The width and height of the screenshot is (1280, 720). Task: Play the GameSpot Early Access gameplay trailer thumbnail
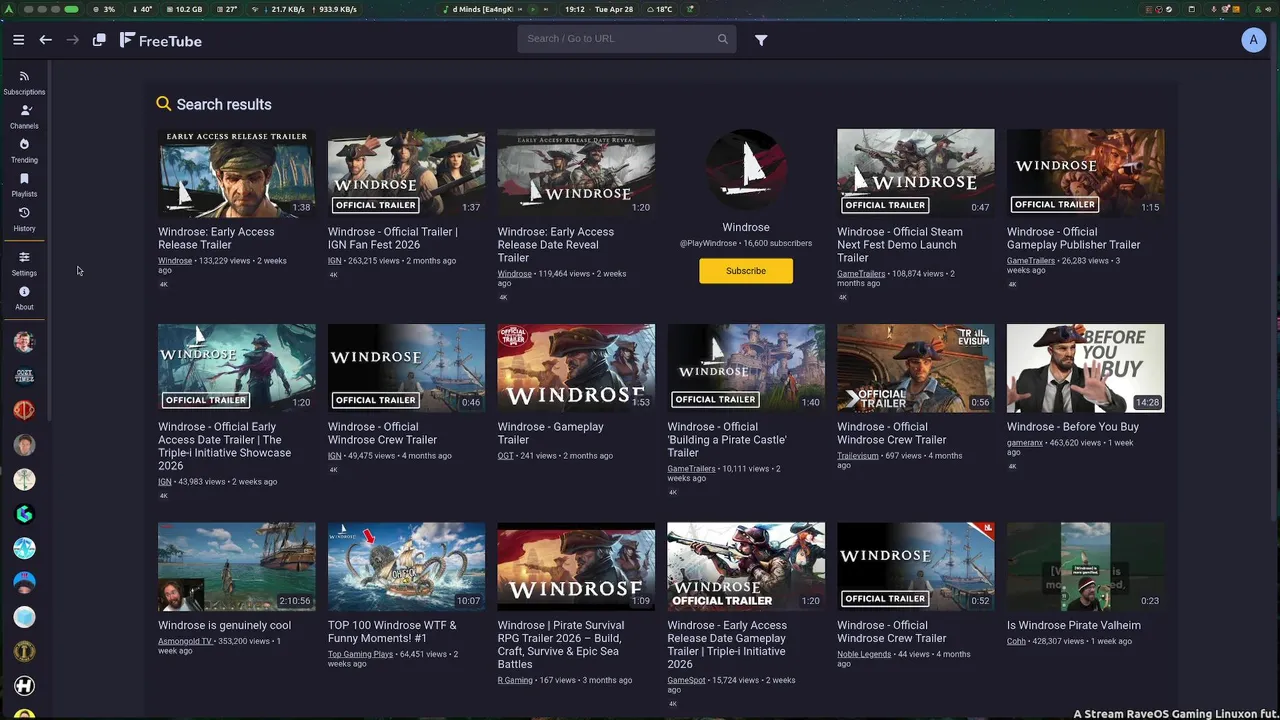(x=746, y=567)
